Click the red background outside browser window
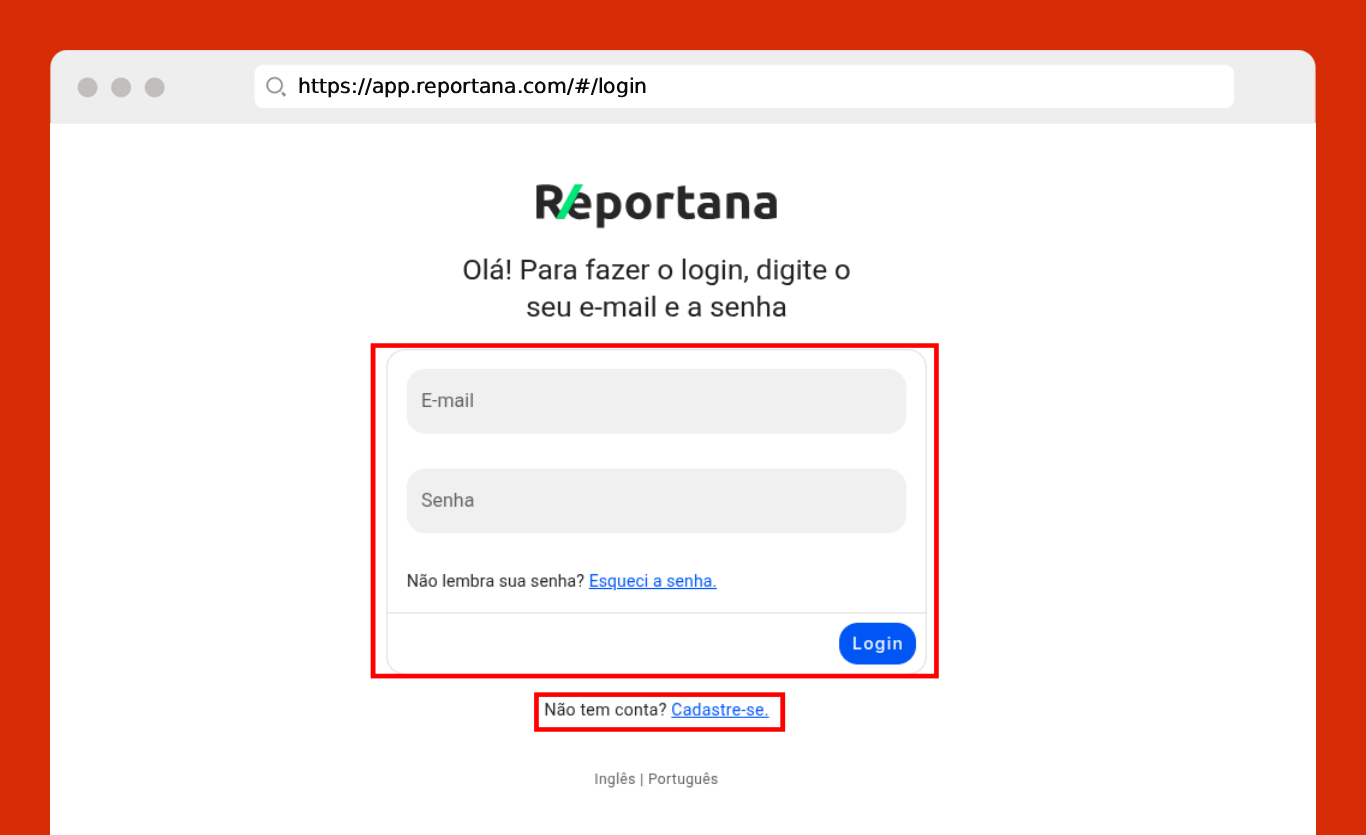1366x835 pixels. point(24,400)
